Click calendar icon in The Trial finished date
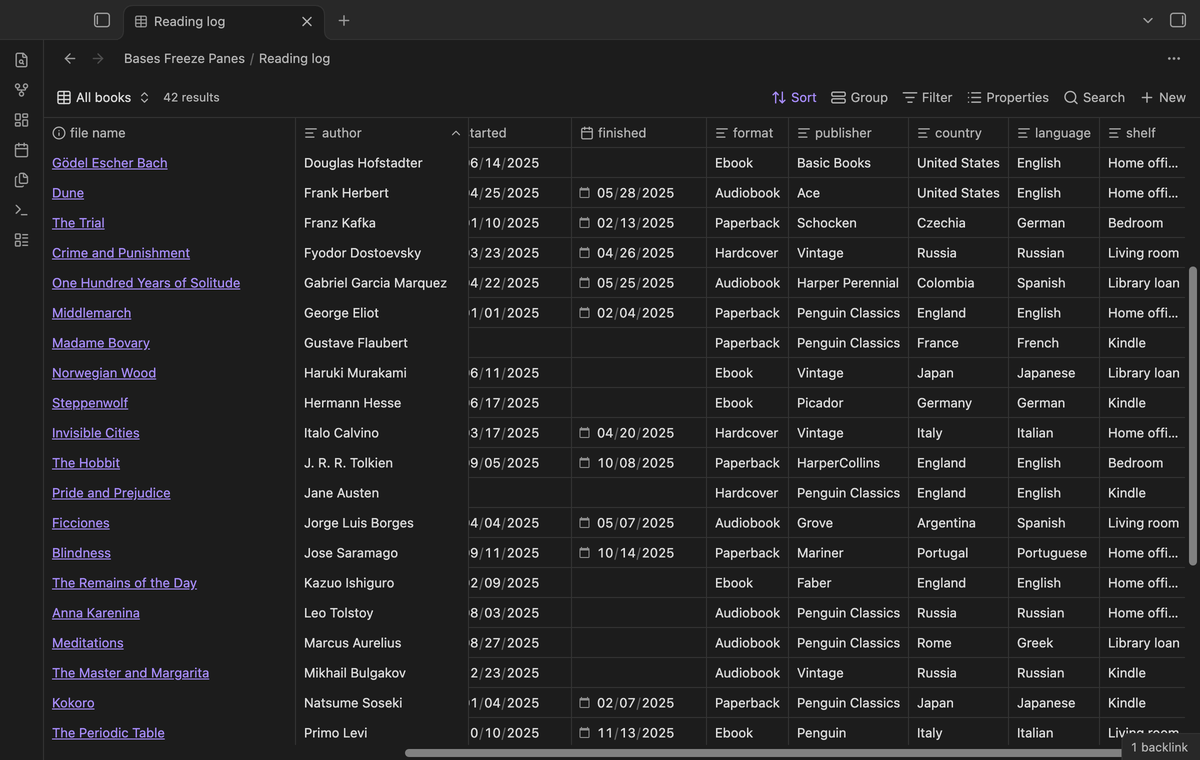The width and height of the screenshot is (1200, 760). 585,223
